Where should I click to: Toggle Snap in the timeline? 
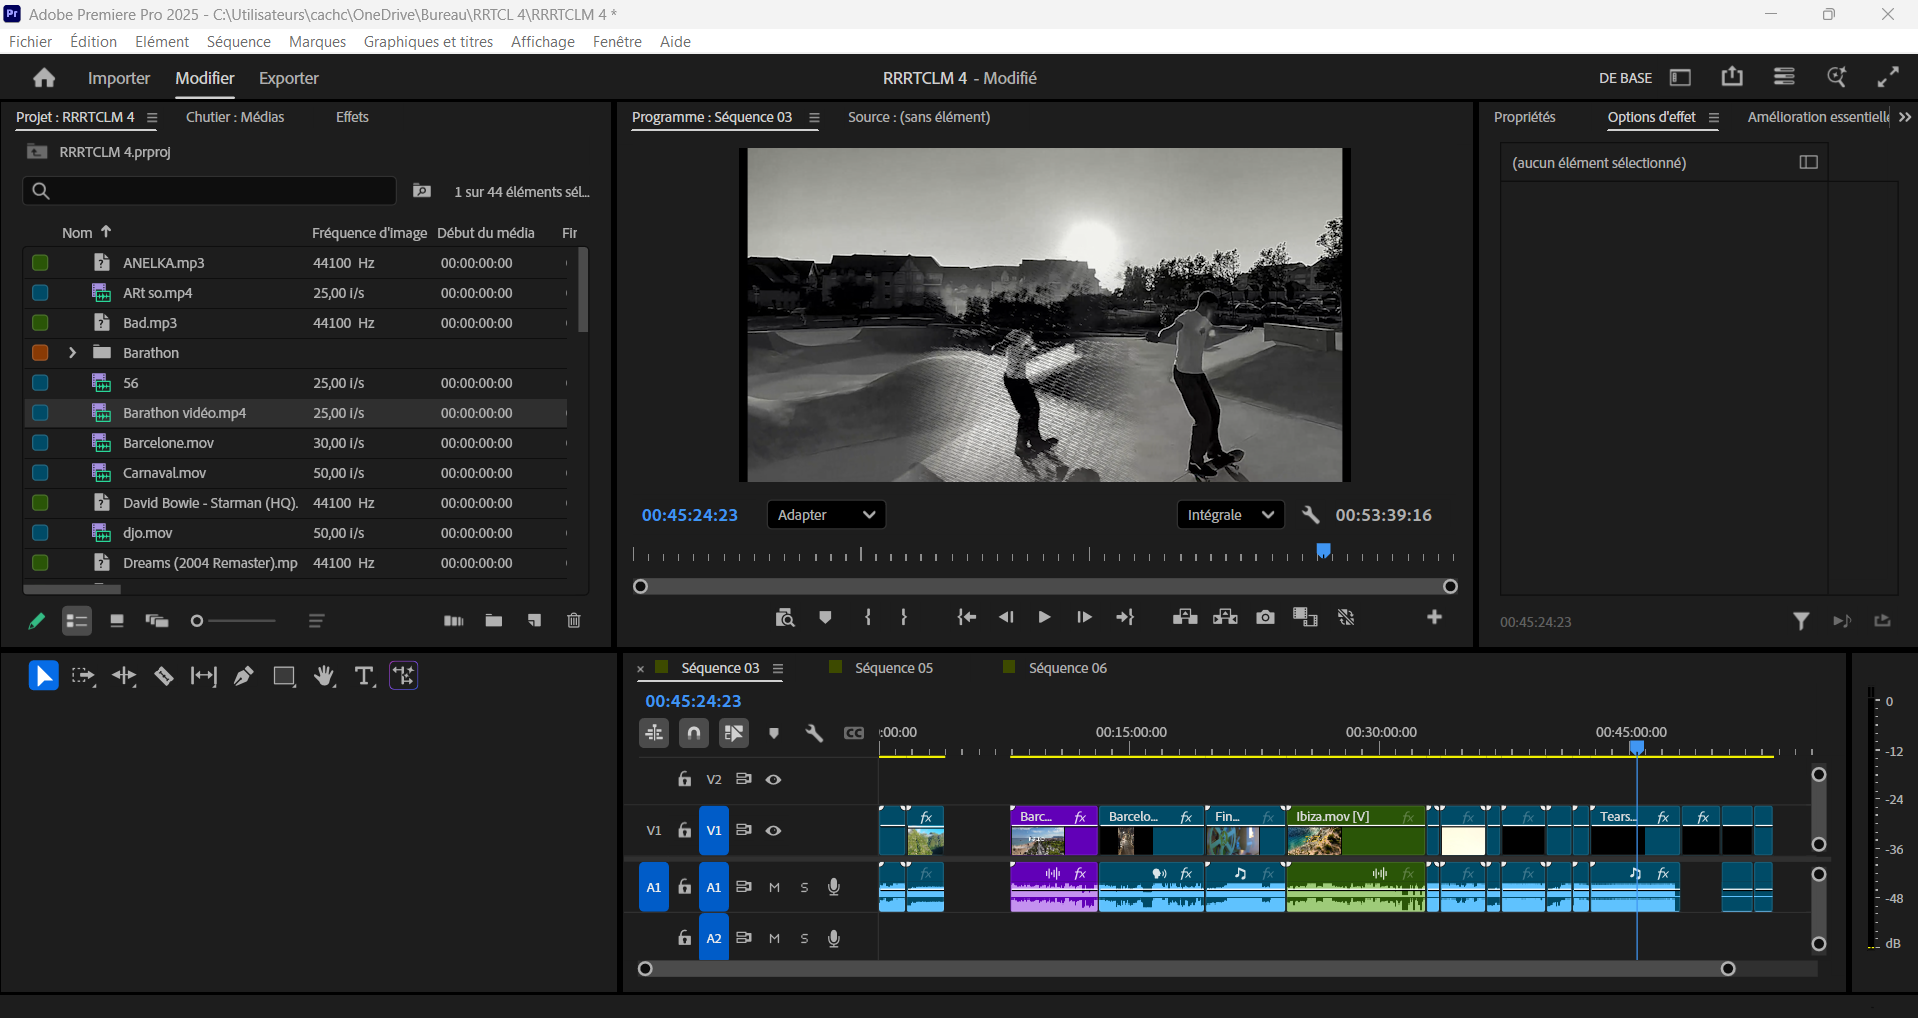[x=693, y=733]
